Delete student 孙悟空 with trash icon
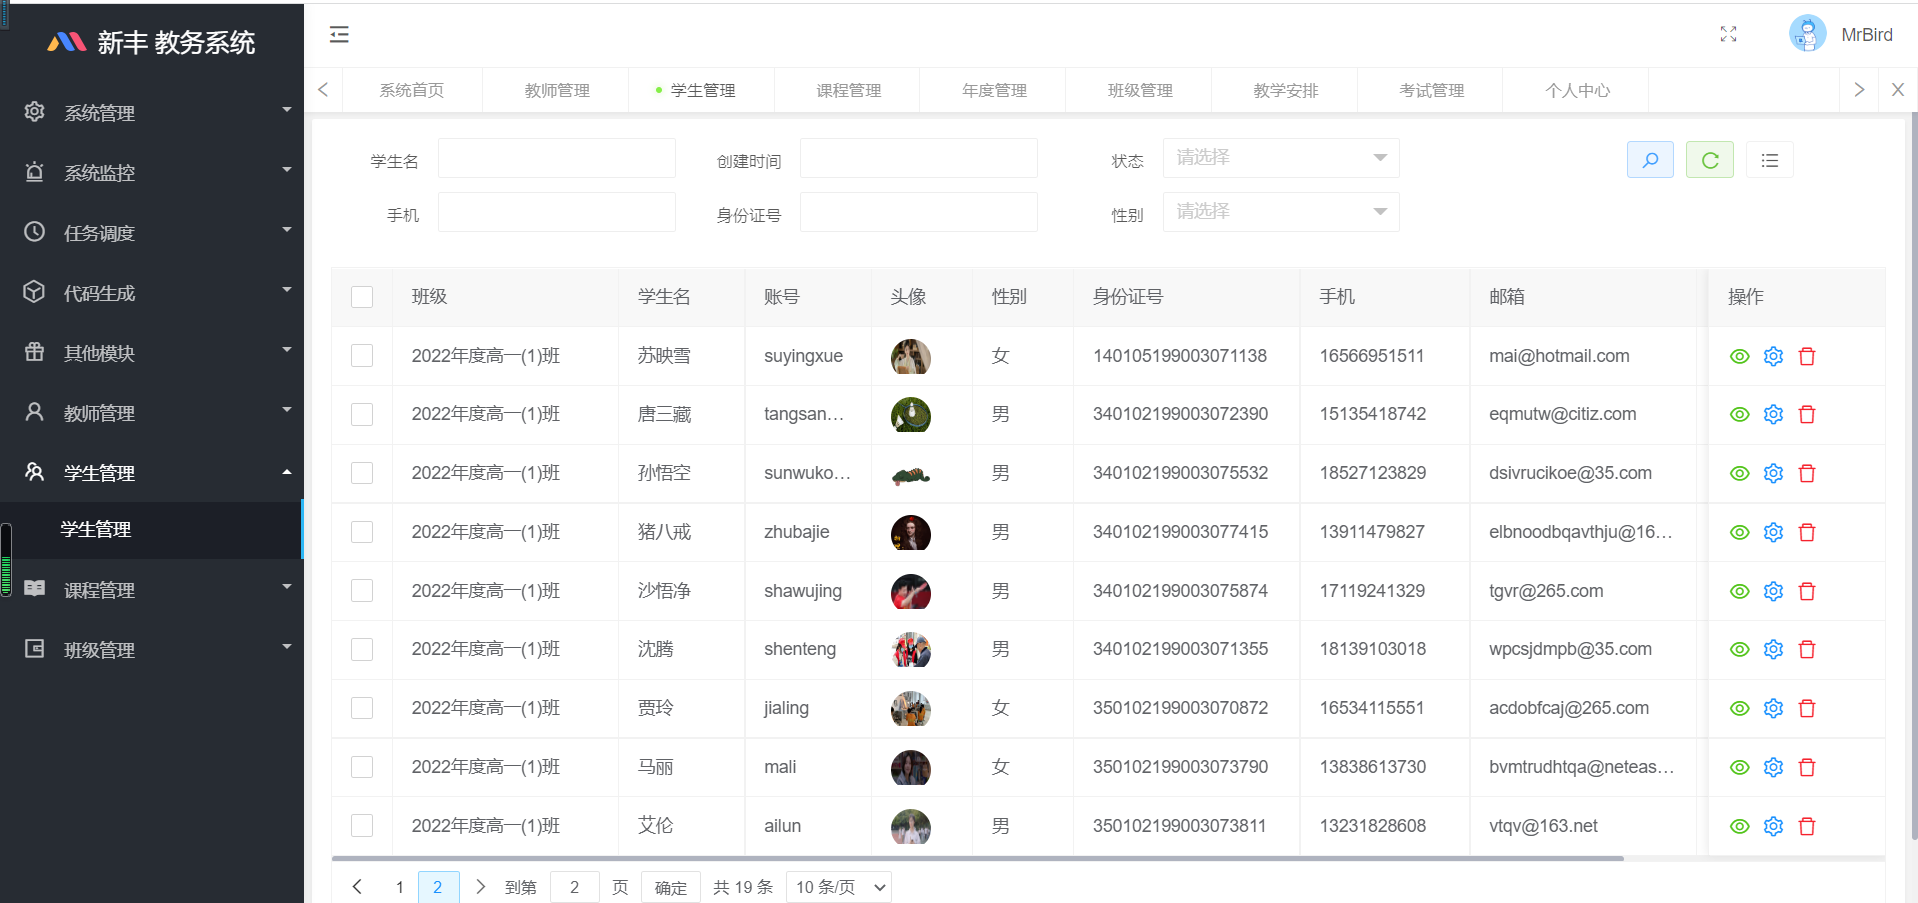 pyautogui.click(x=1807, y=474)
